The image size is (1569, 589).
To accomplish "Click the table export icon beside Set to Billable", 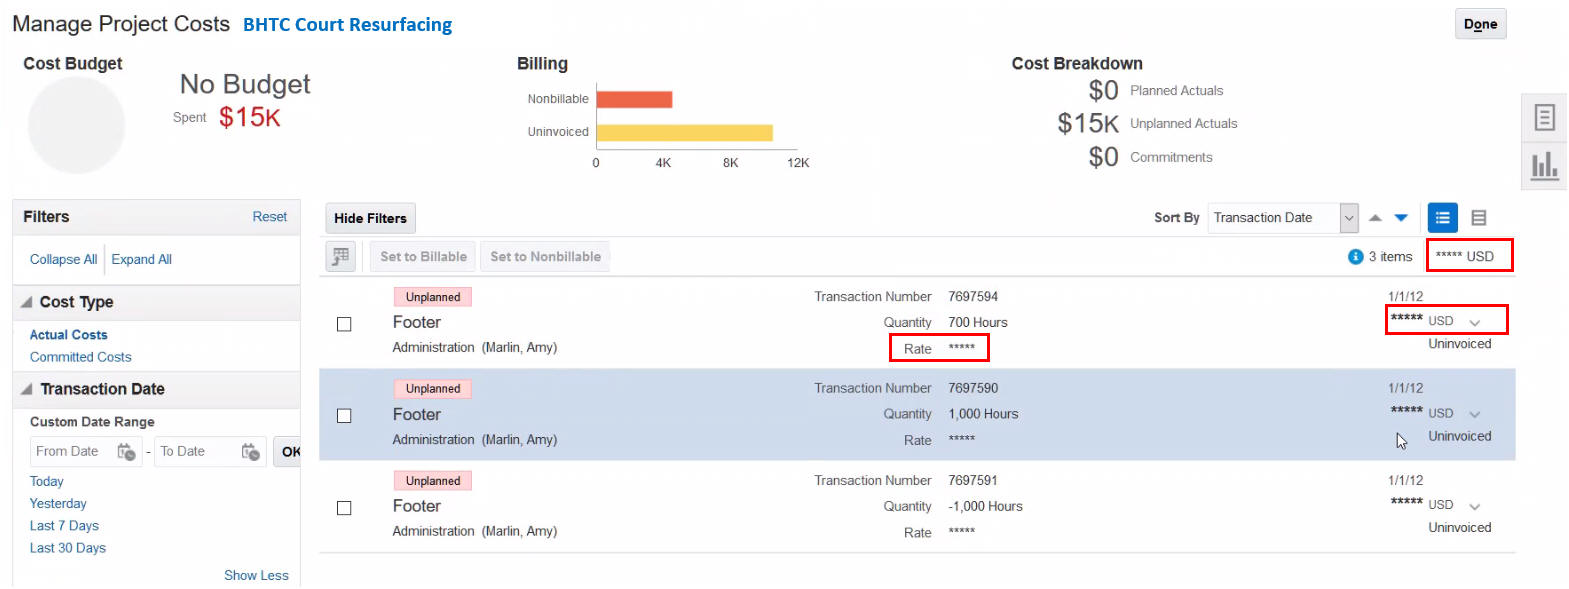I will click(x=341, y=257).
